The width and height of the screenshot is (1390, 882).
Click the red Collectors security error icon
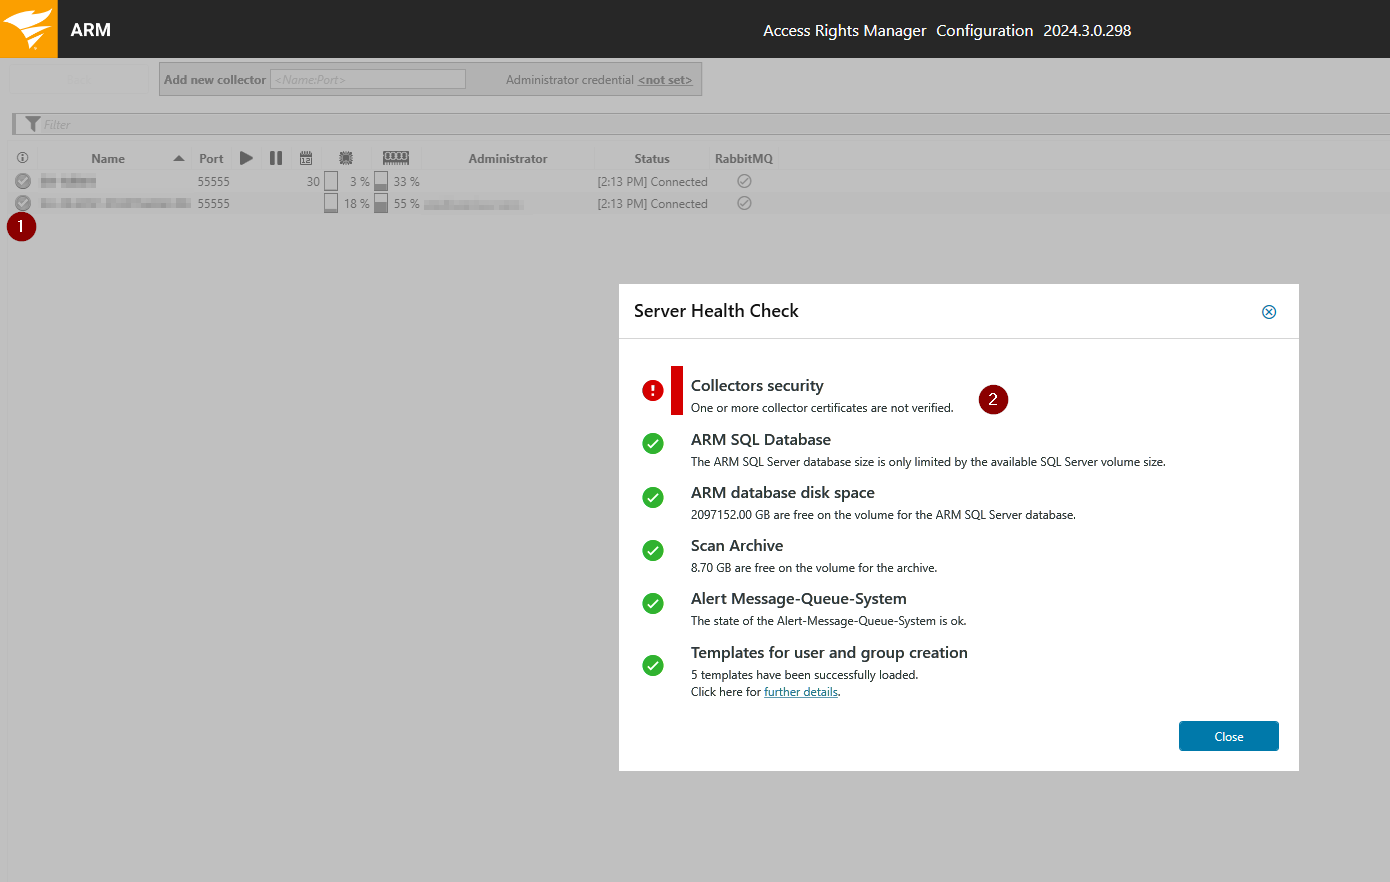[653, 390]
